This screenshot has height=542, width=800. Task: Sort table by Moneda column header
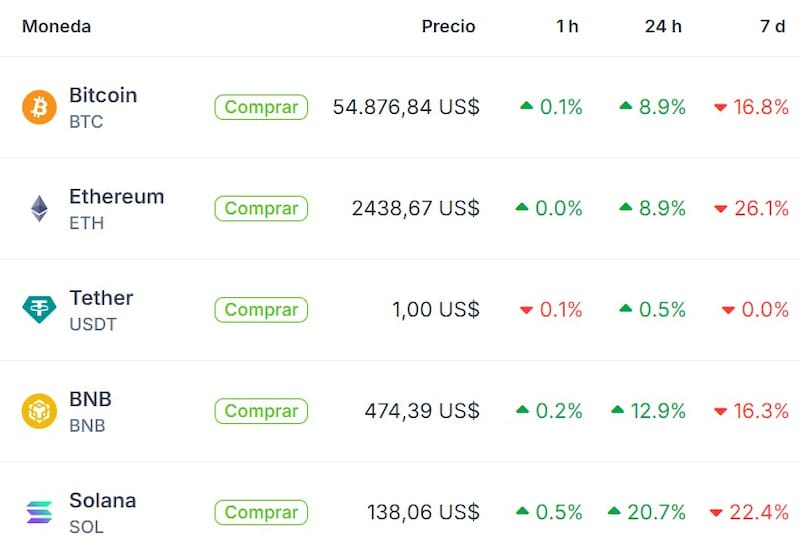pos(56,27)
